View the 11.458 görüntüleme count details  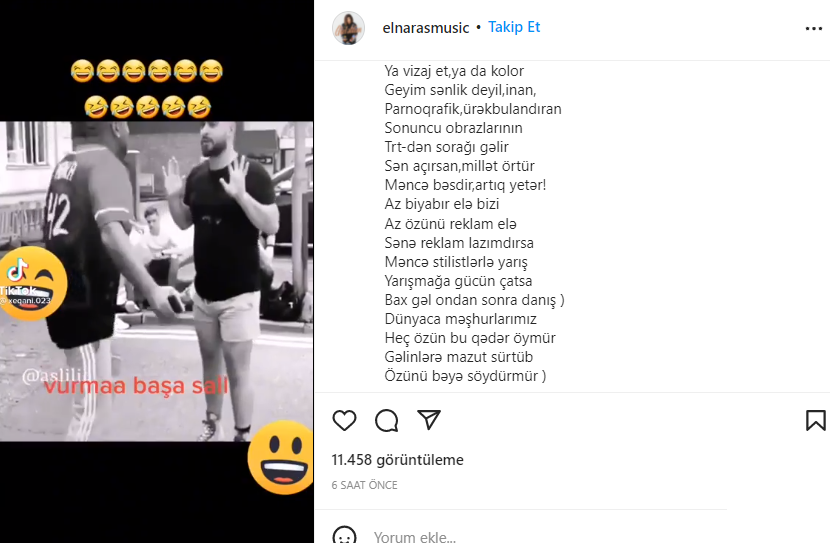pos(398,460)
